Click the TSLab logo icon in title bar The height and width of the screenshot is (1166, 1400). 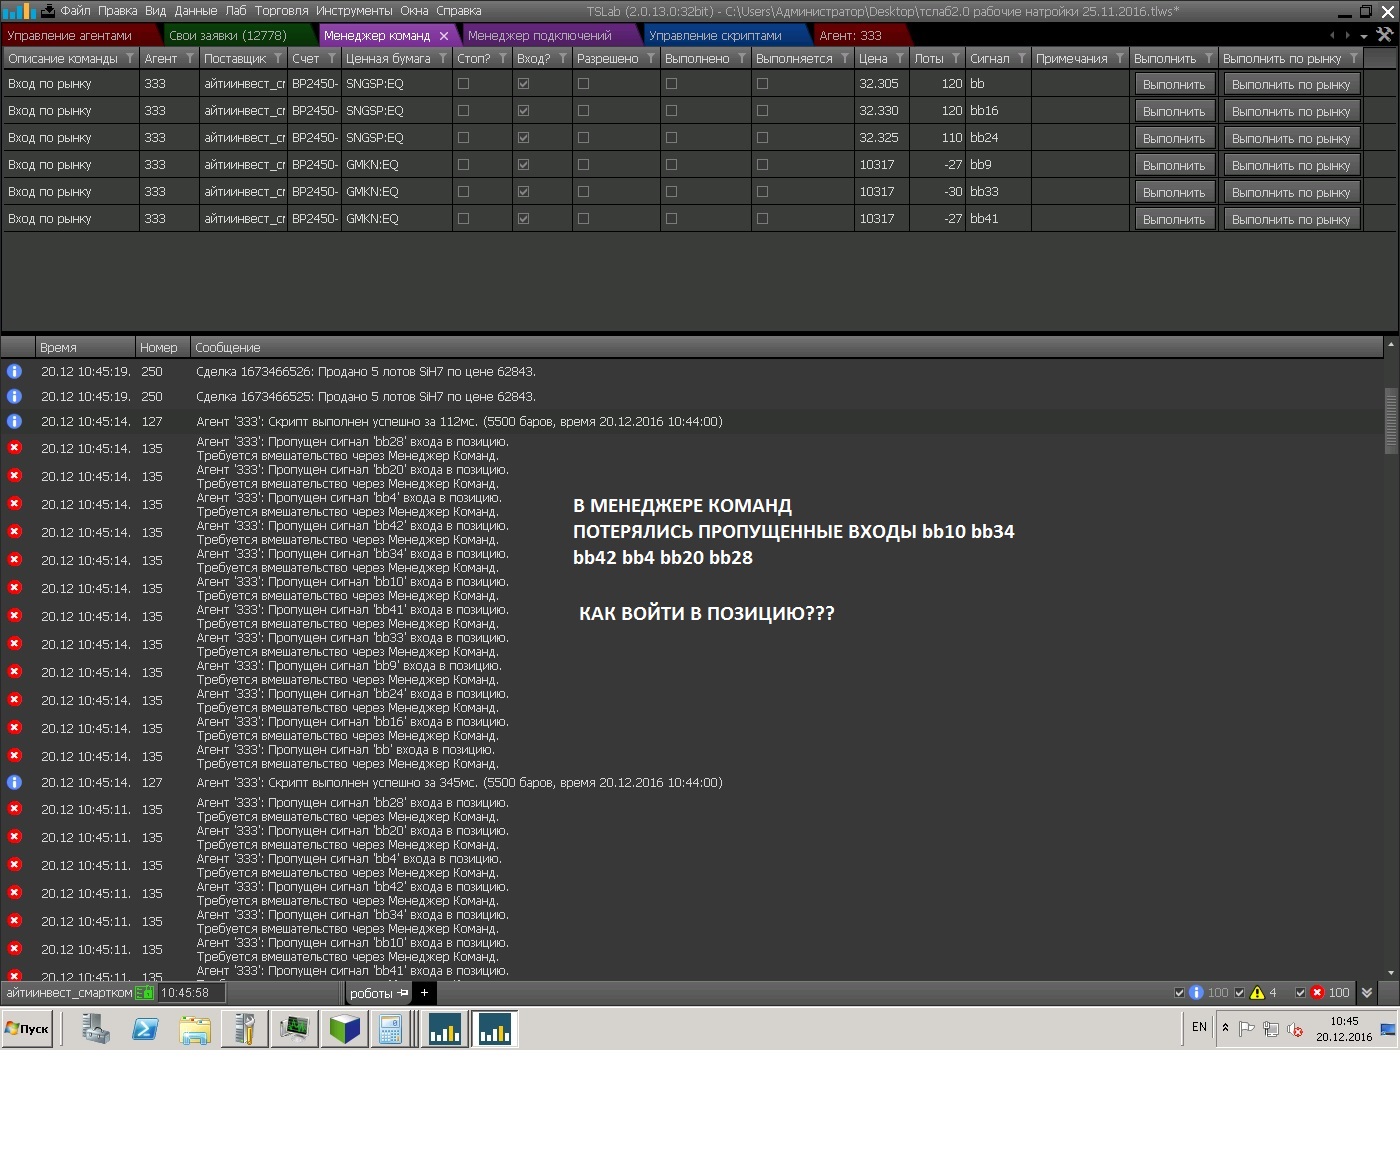pos(19,11)
